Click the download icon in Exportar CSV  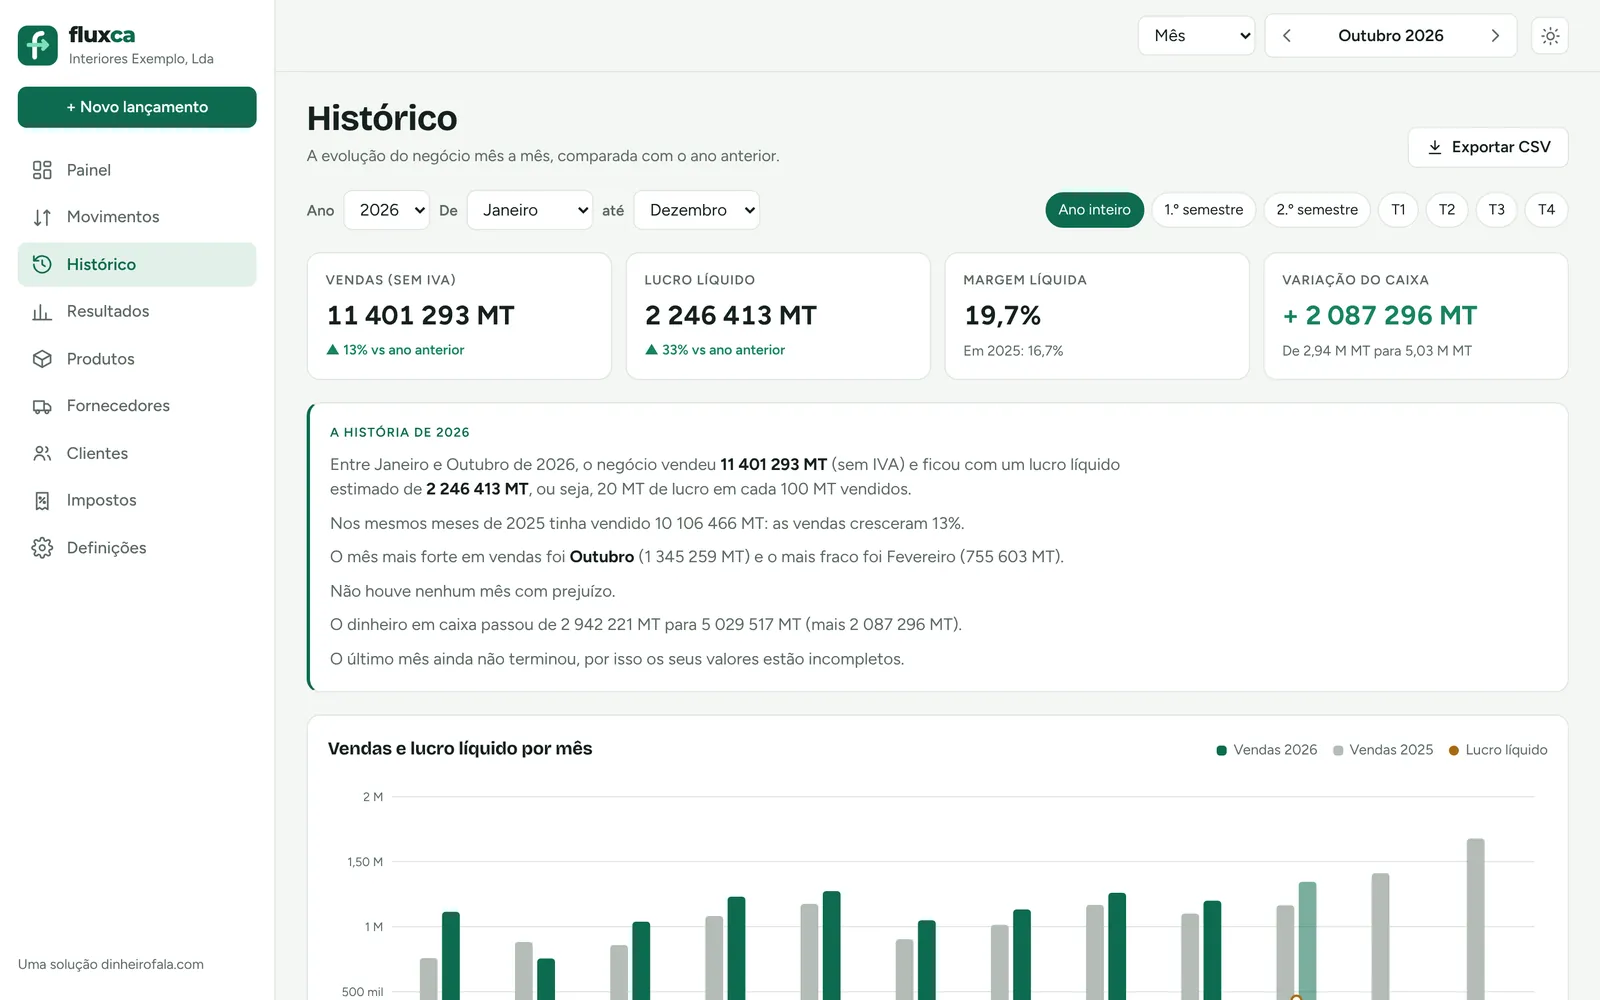(x=1435, y=147)
